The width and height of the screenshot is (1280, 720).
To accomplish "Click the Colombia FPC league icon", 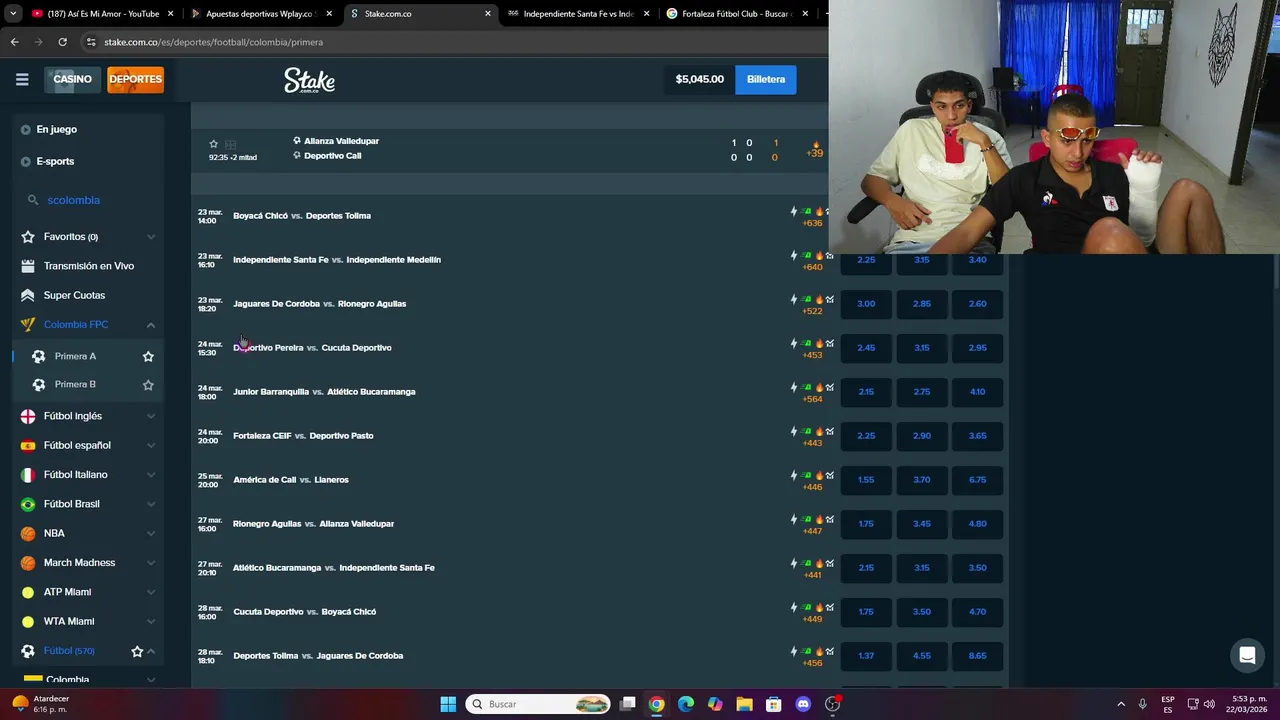I will point(28,324).
